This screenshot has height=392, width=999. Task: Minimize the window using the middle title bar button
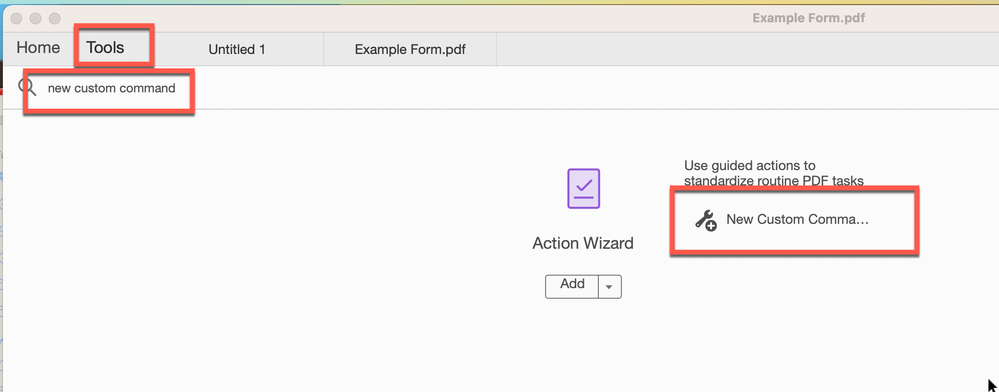[x=36, y=18]
